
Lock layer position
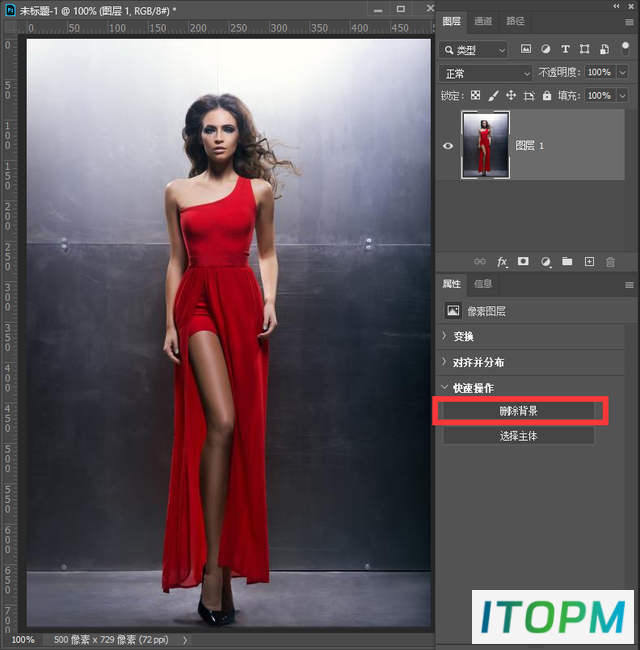(511, 96)
